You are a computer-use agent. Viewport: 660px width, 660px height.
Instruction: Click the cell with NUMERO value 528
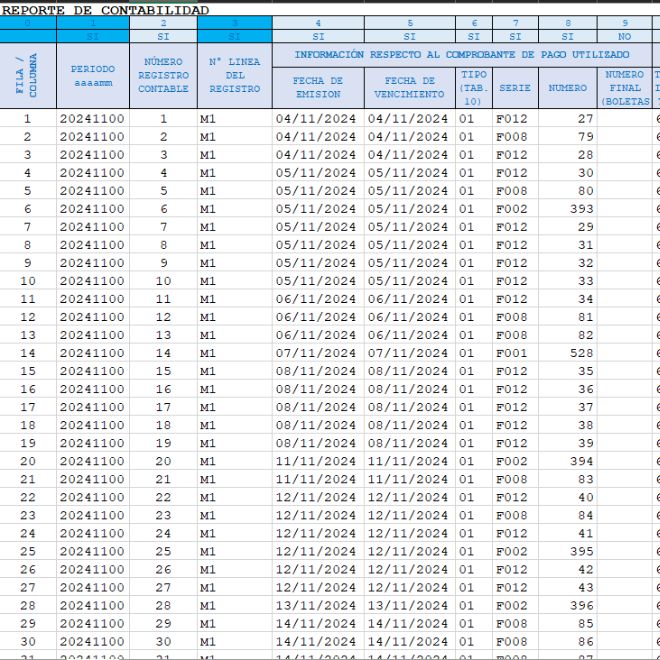tap(567, 353)
